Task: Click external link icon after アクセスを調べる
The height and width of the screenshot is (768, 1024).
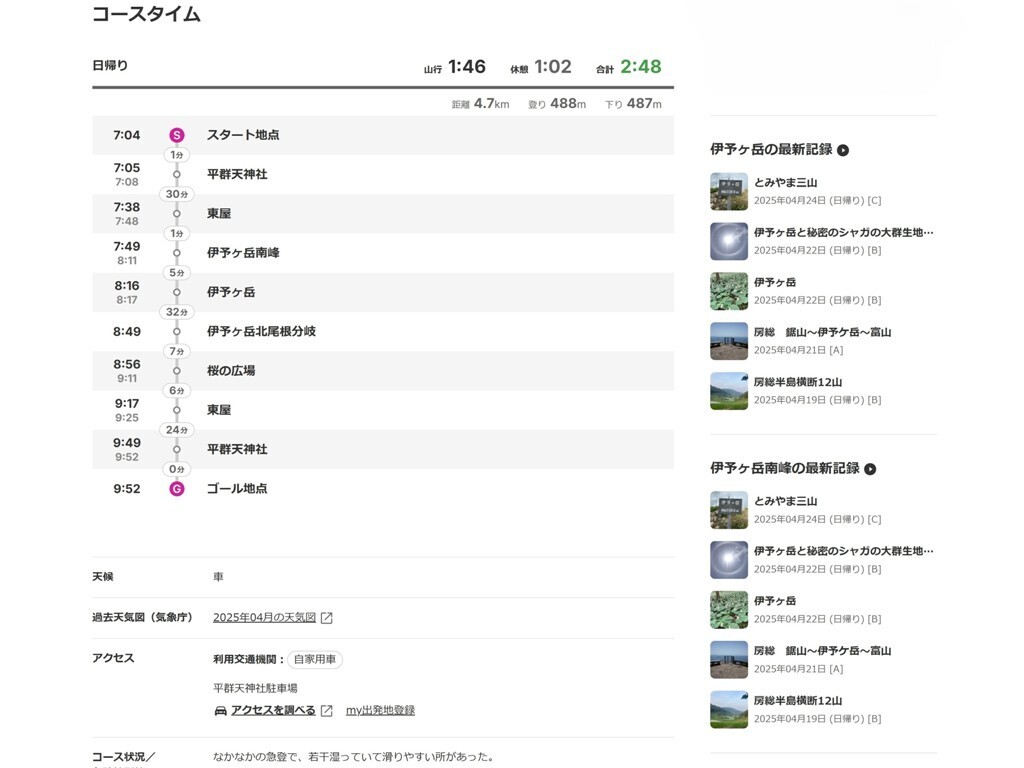Action: coord(327,711)
